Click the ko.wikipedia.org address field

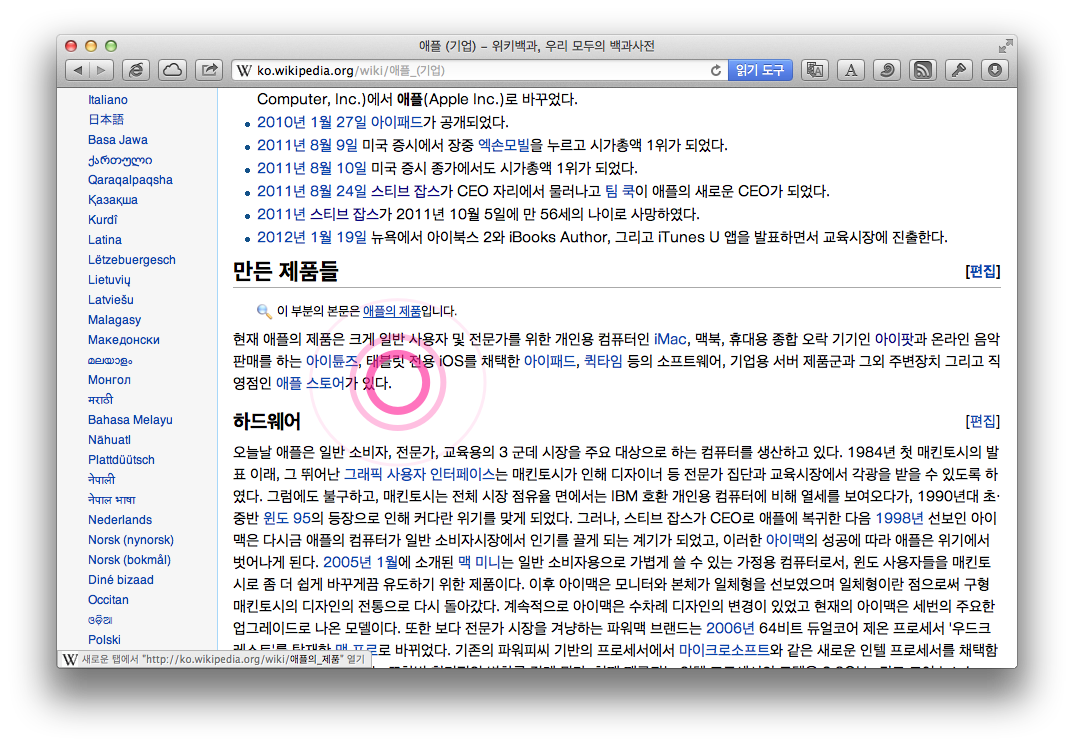click(479, 71)
